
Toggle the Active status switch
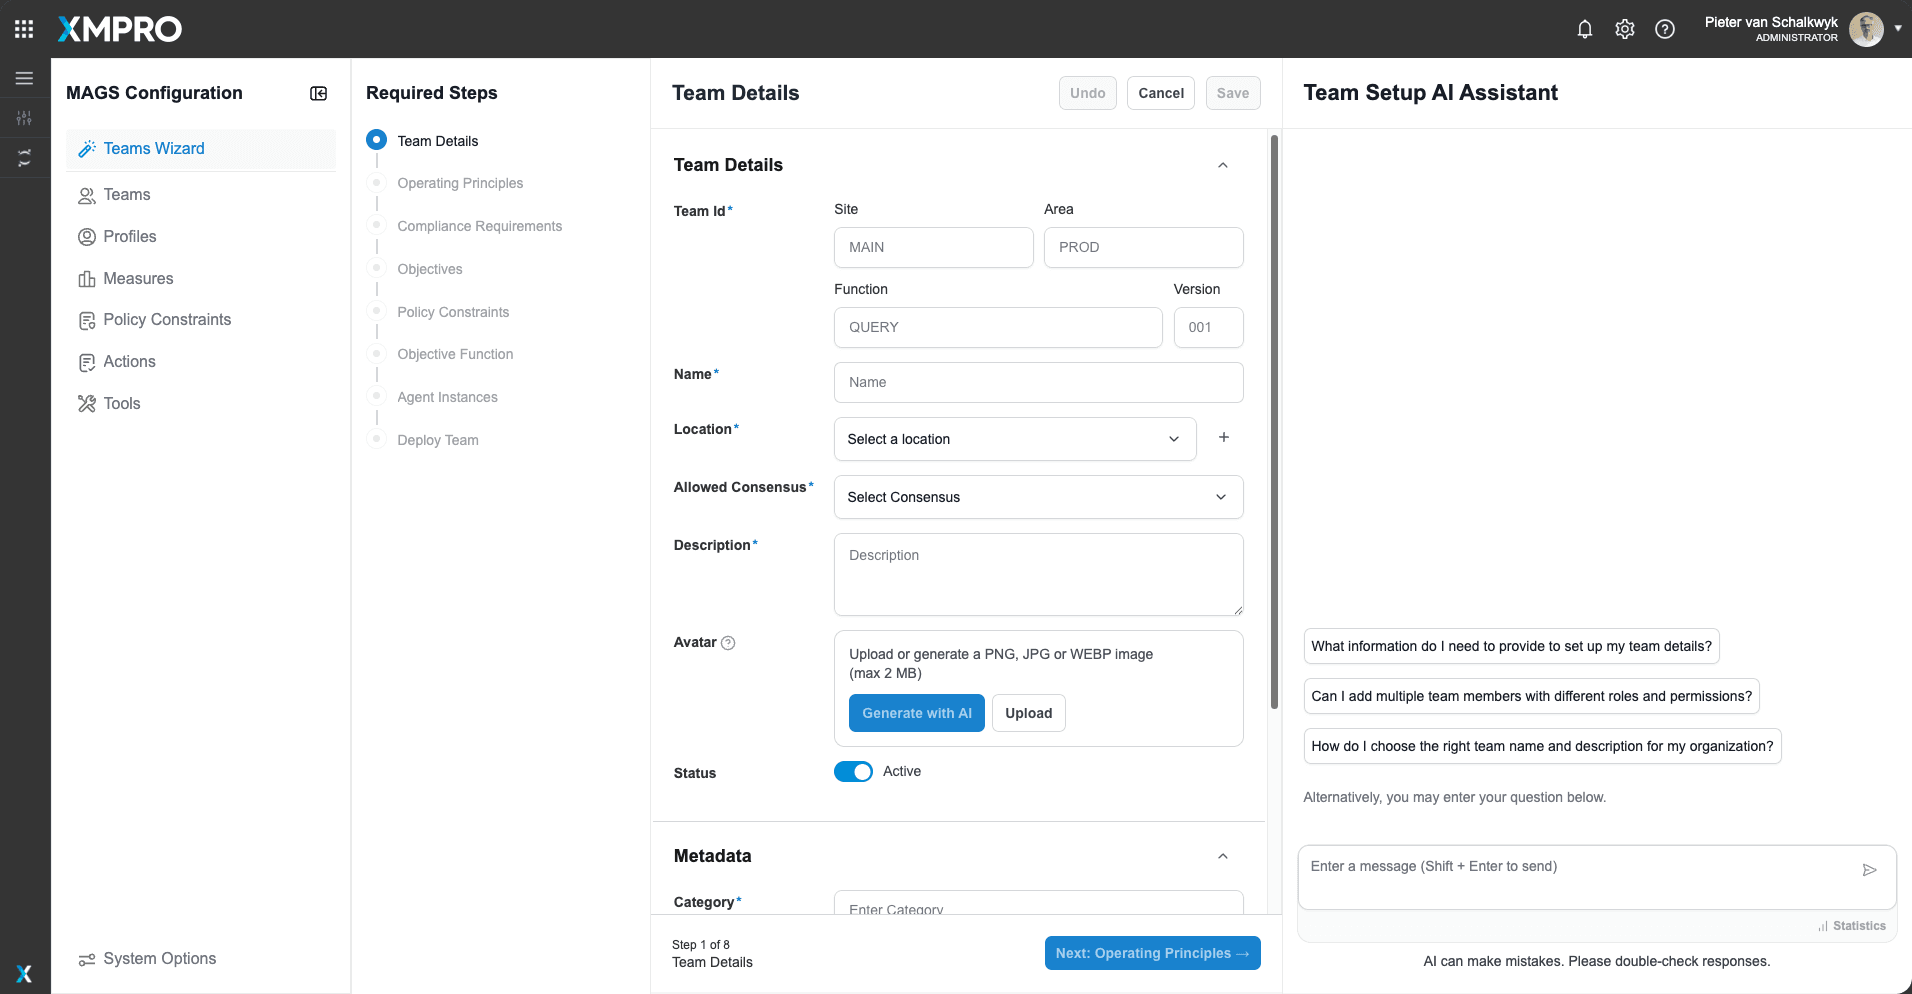[853, 772]
